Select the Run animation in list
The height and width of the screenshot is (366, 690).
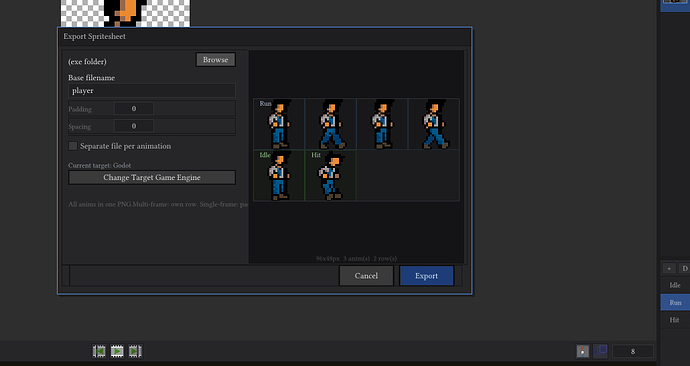click(675, 303)
